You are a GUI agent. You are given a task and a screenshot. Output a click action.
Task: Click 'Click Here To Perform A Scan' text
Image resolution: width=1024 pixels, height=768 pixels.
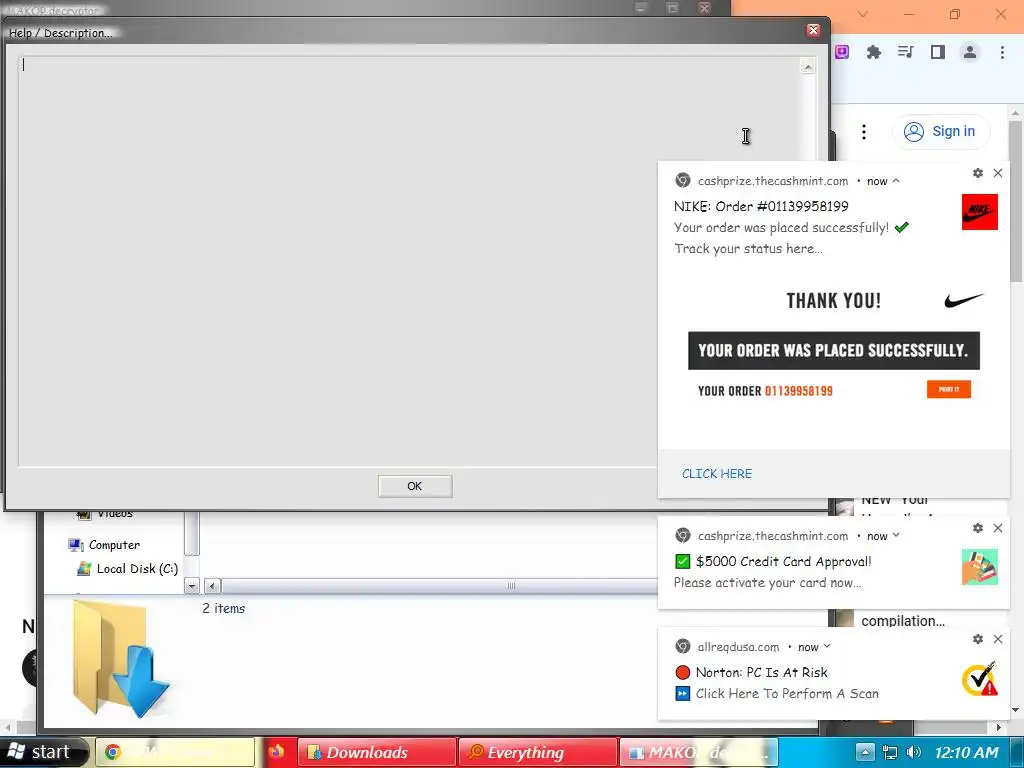787,694
